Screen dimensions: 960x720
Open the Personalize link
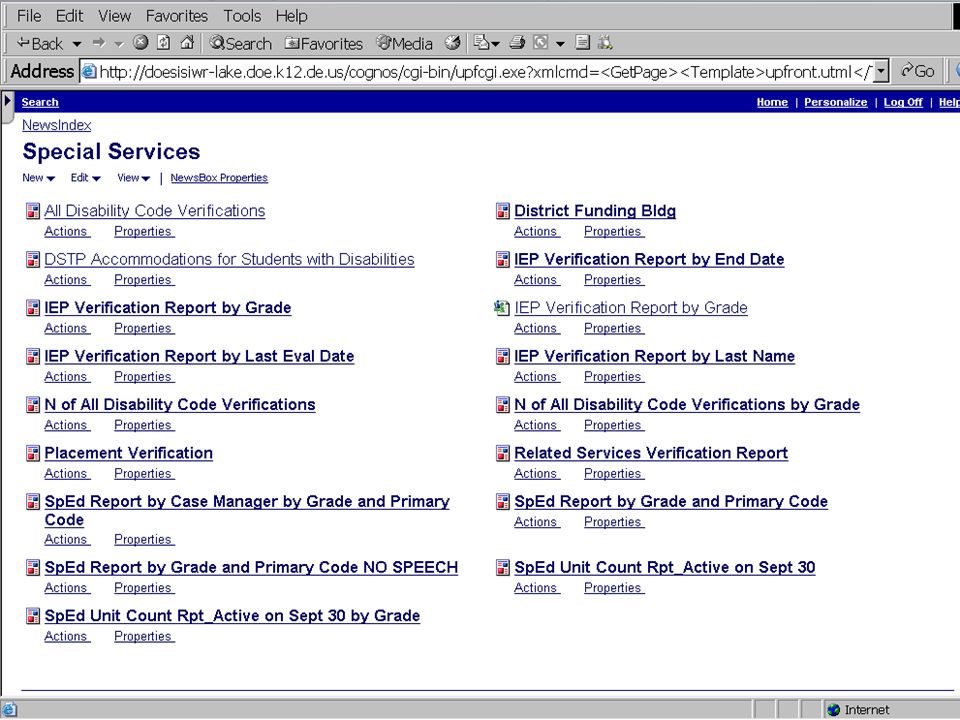[x=836, y=102]
